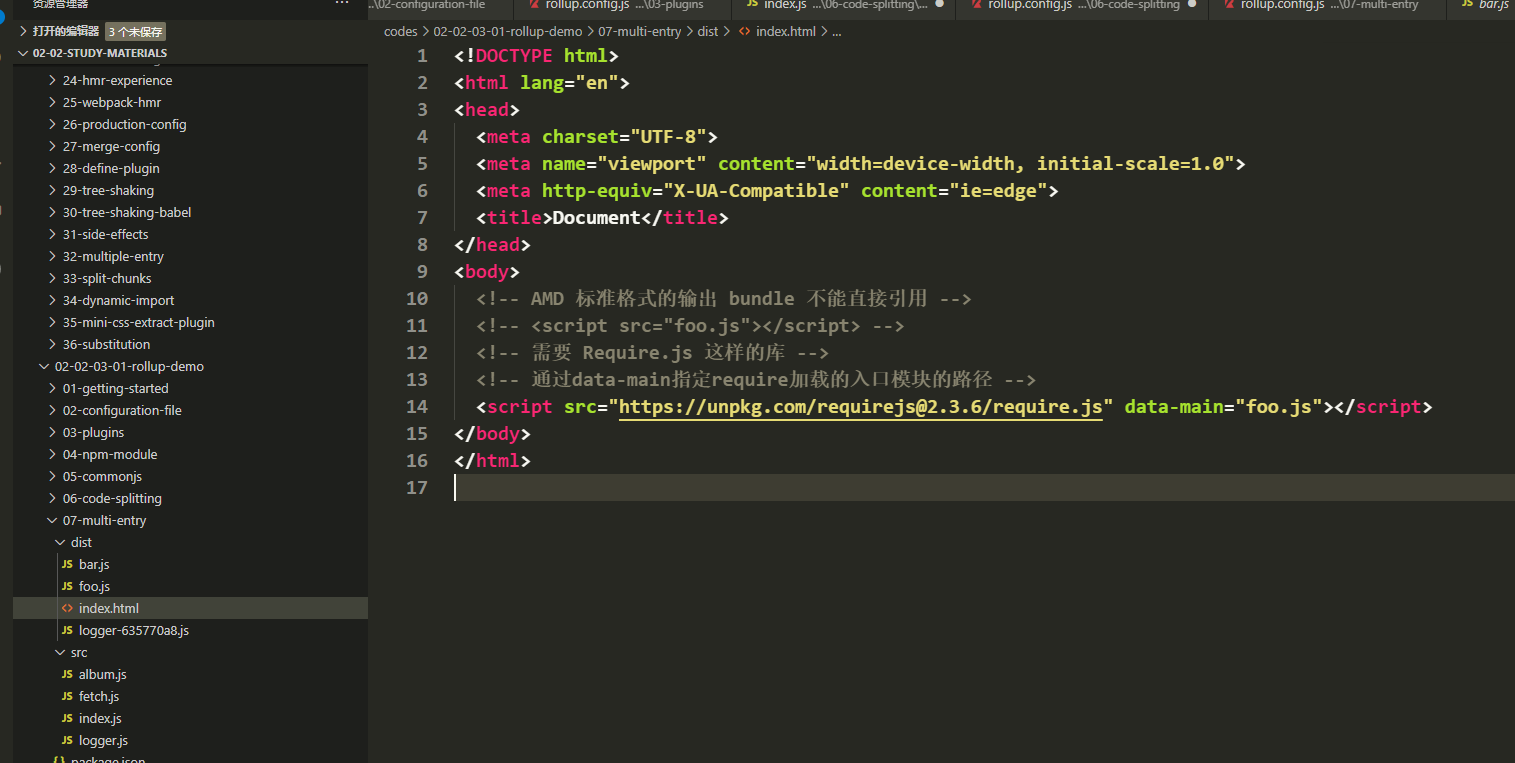Expand the 01-getting-started folder
Image resolution: width=1515 pixels, height=763 pixels.
pos(115,389)
